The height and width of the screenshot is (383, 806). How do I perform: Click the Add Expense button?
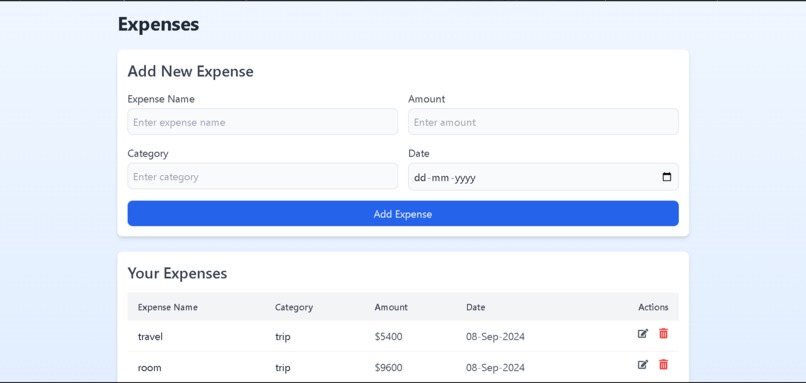click(403, 213)
